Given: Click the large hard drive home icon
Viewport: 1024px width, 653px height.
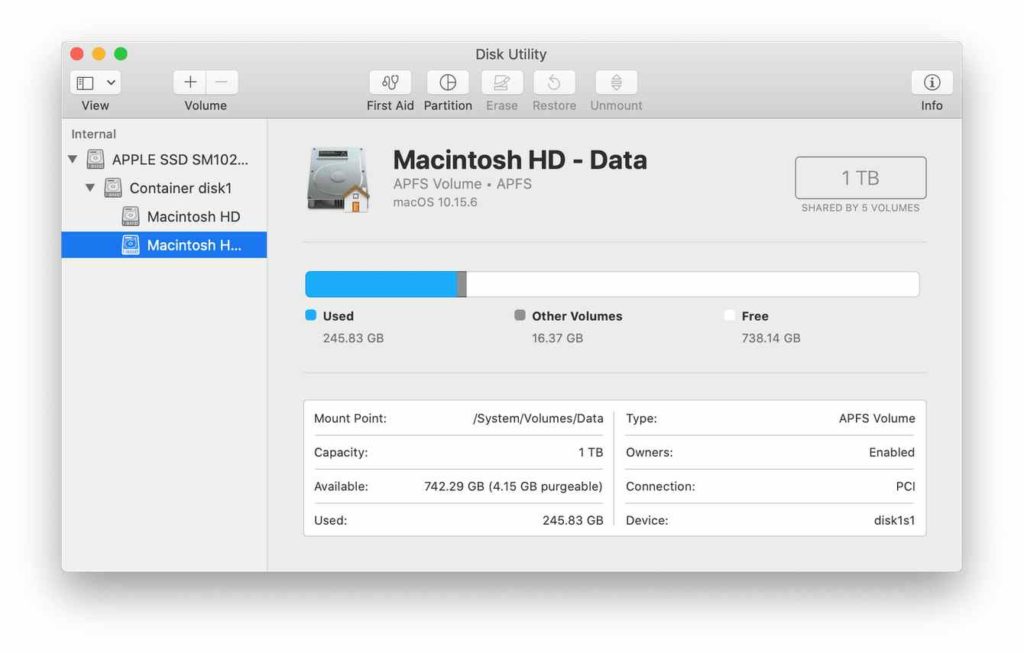Looking at the screenshot, I should pos(338,180).
